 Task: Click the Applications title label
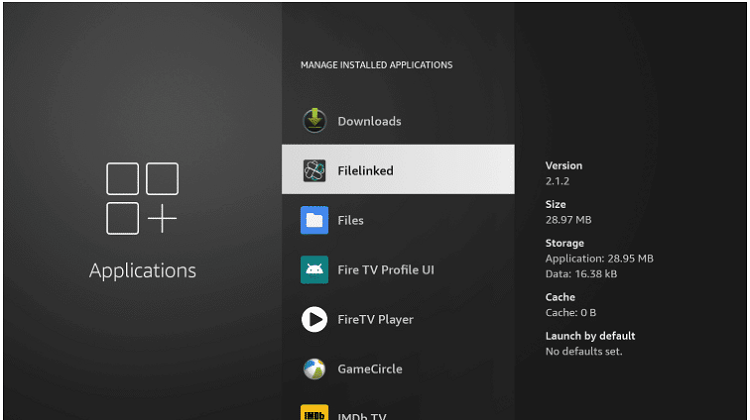click(x=143, y=271)
